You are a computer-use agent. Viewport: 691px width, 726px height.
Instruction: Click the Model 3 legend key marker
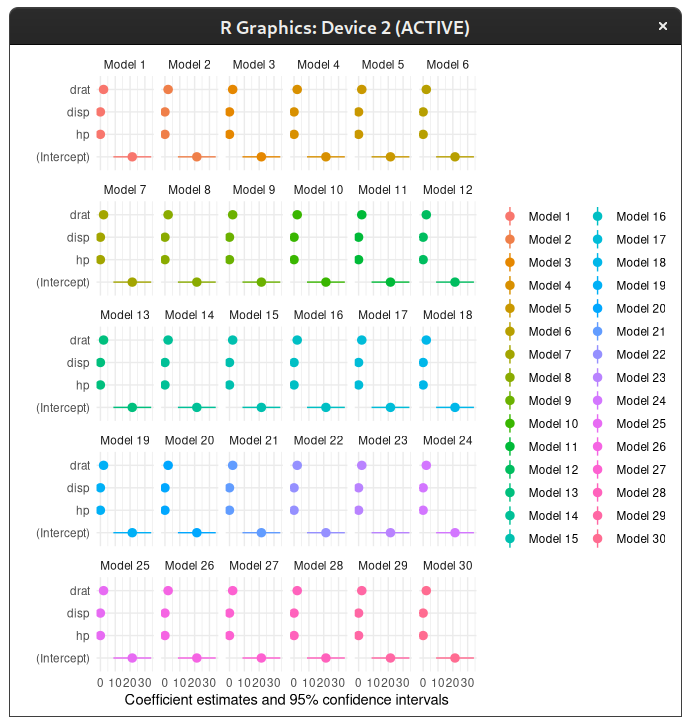point(510,263)
